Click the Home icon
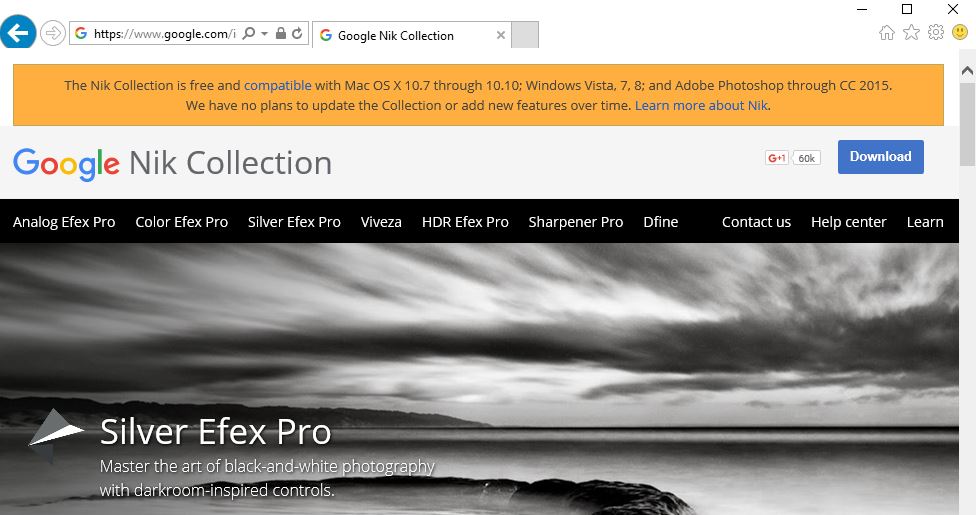 click(x=887, y=32)
